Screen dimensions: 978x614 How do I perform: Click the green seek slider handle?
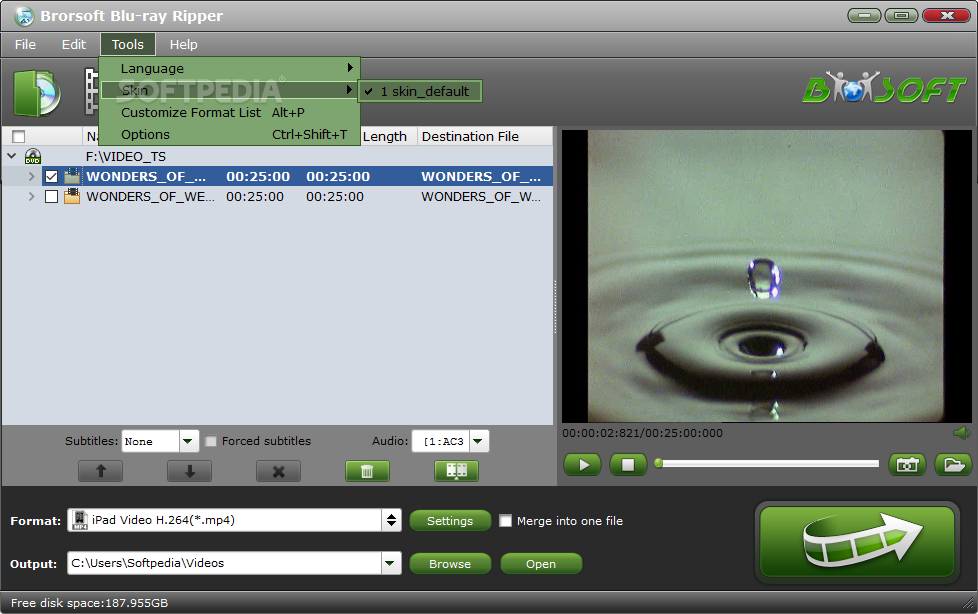(x=658, y=463)
